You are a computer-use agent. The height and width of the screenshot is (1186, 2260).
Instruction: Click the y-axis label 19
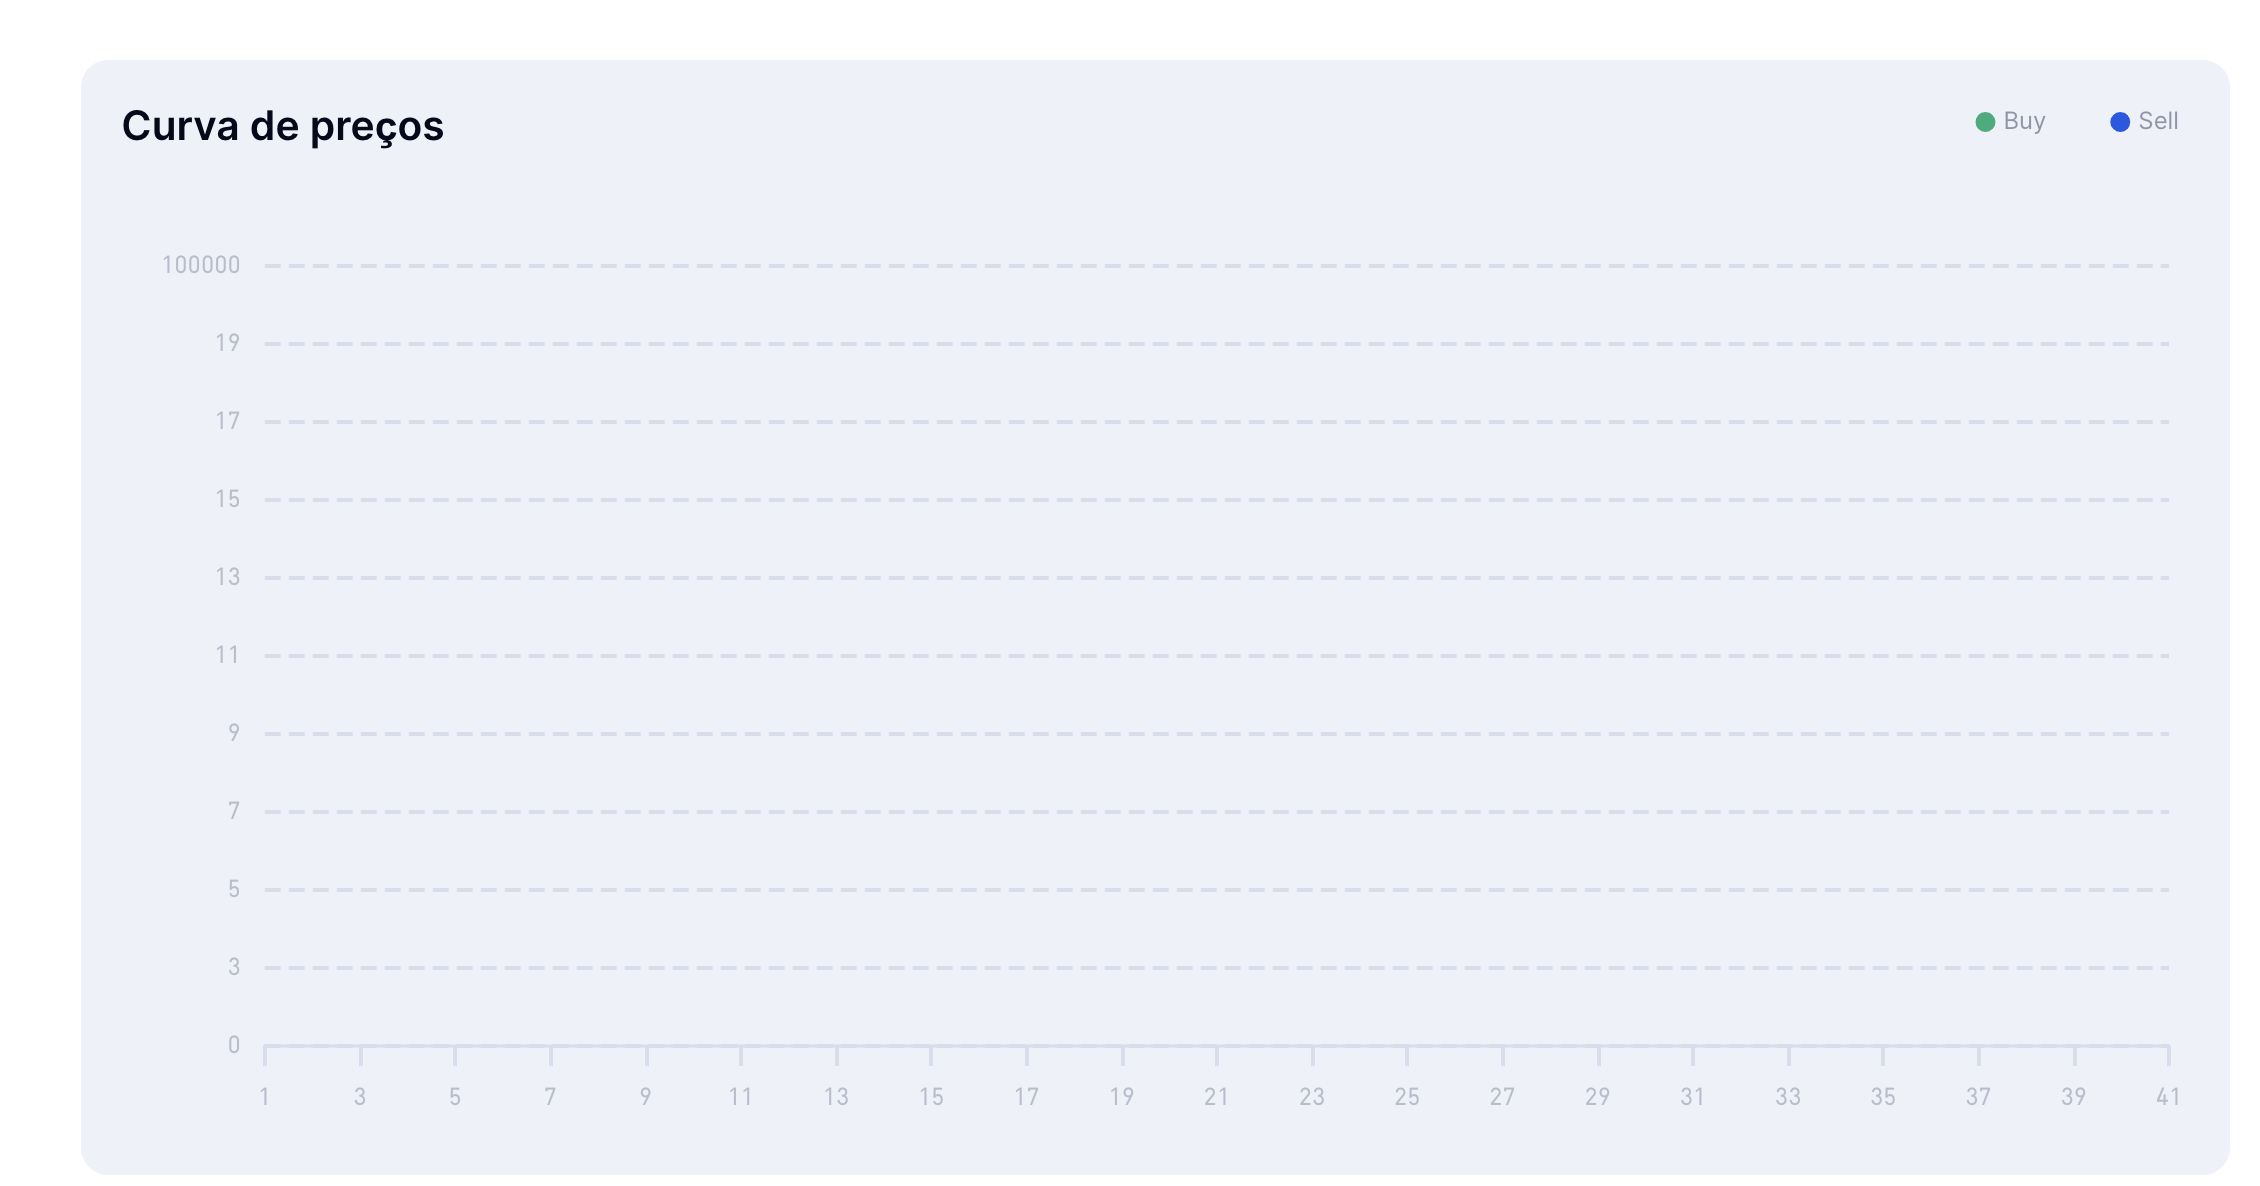227,343
